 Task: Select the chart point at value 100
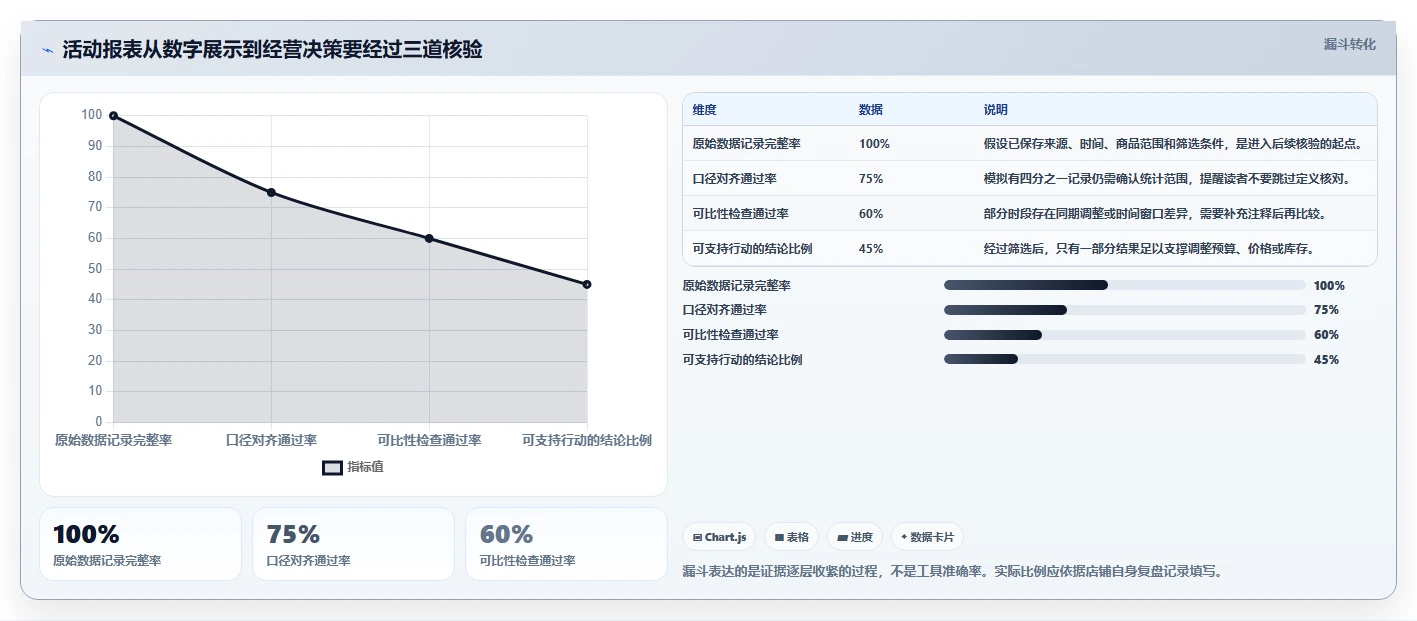113,116
